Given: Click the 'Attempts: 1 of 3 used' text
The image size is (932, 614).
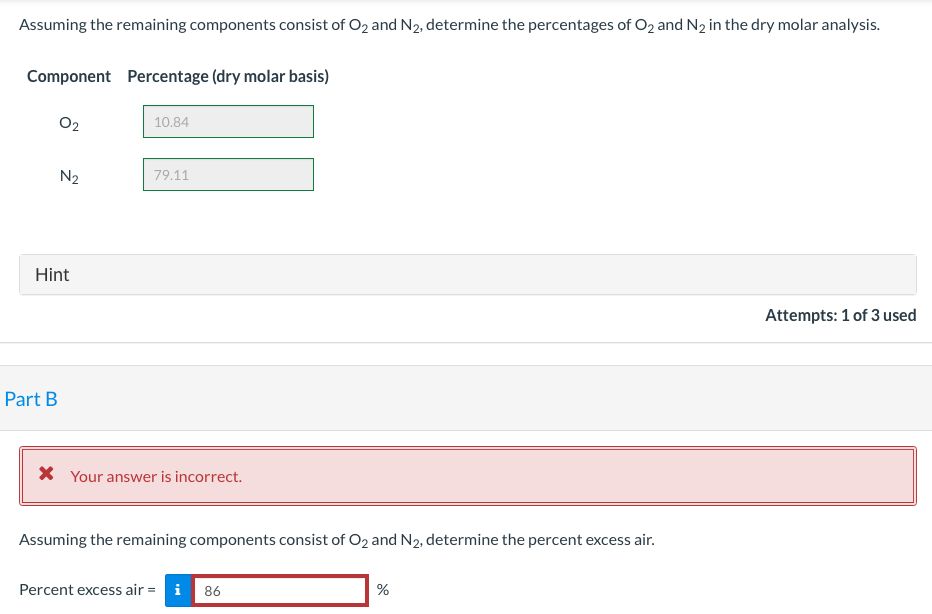Looking at the screenshot, I should tap(840, 315).
